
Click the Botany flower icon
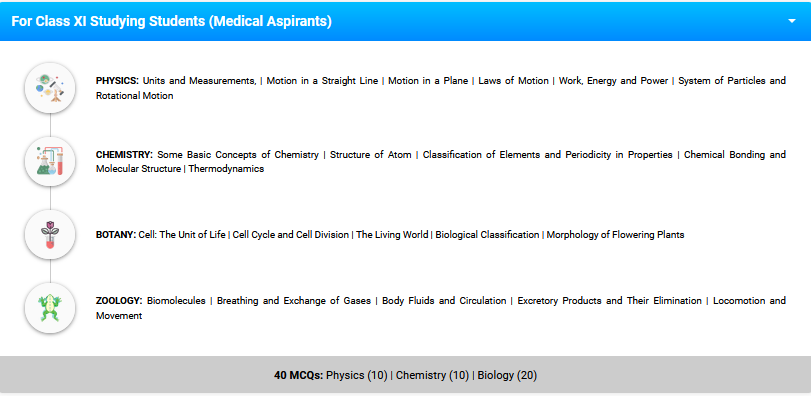50,235
